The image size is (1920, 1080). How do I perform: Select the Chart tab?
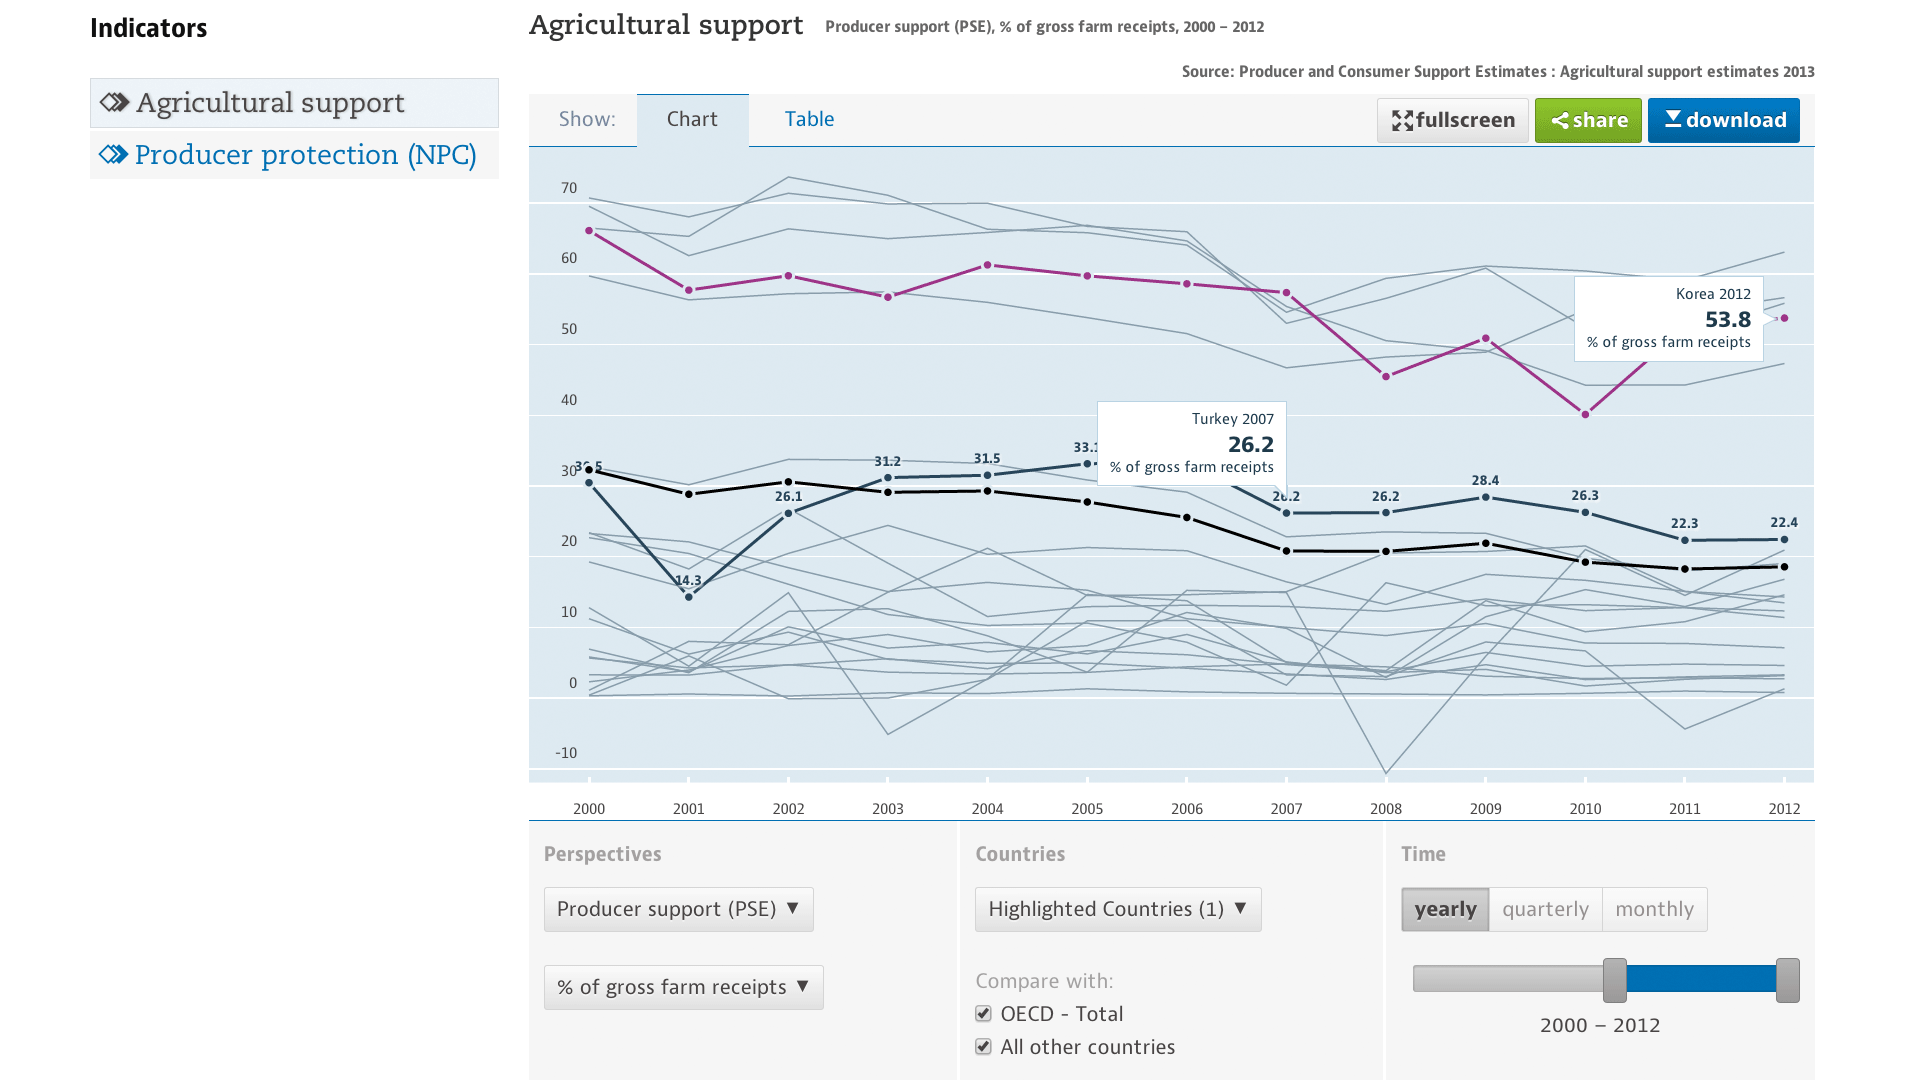tap(692, 119)
